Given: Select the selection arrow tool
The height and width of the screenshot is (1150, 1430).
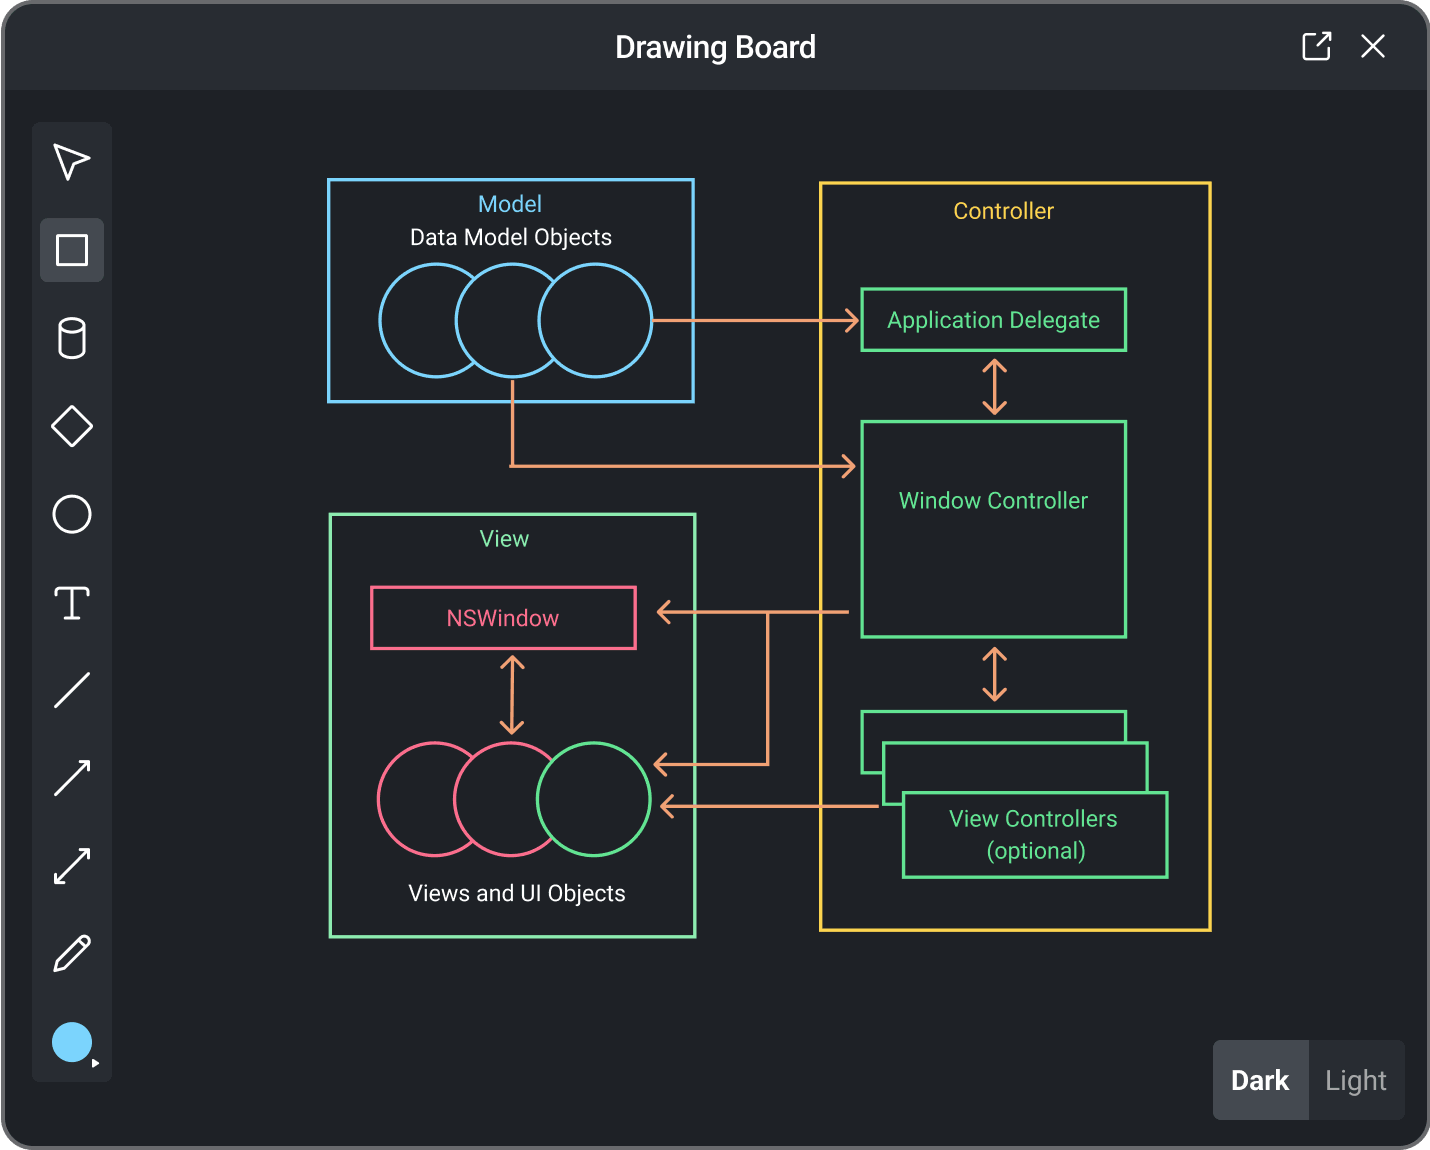Looking at the screenshot, I should [x=71, y=161].
